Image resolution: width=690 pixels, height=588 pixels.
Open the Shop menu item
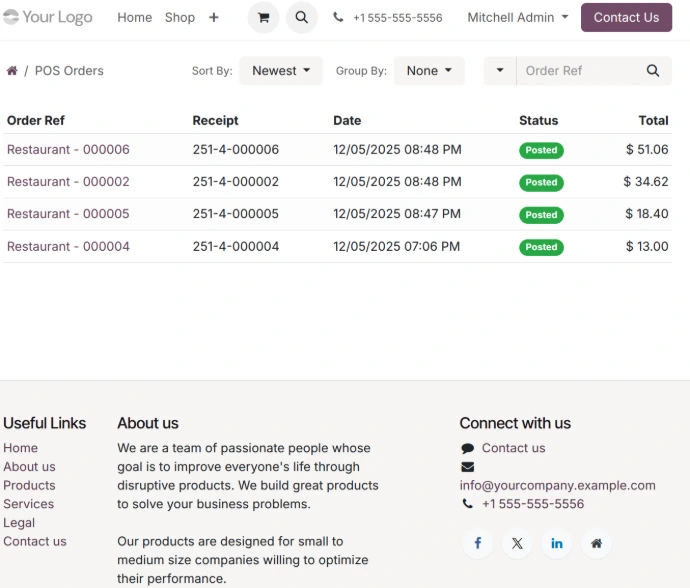180,18
